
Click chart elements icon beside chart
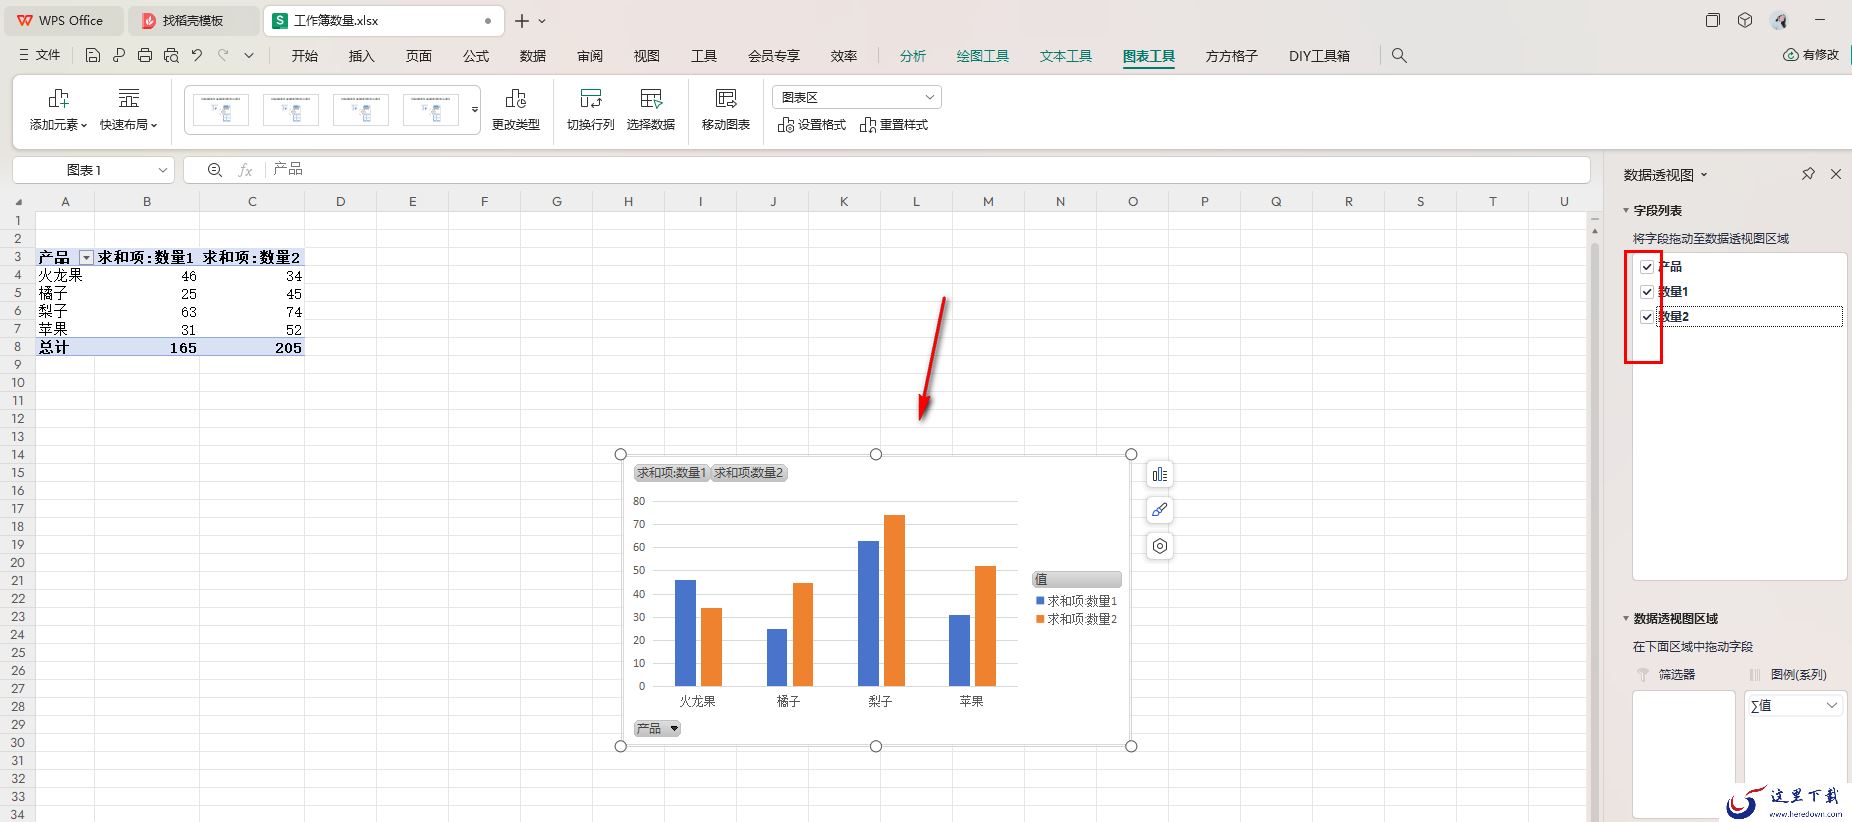click(x=1160, y=475)
